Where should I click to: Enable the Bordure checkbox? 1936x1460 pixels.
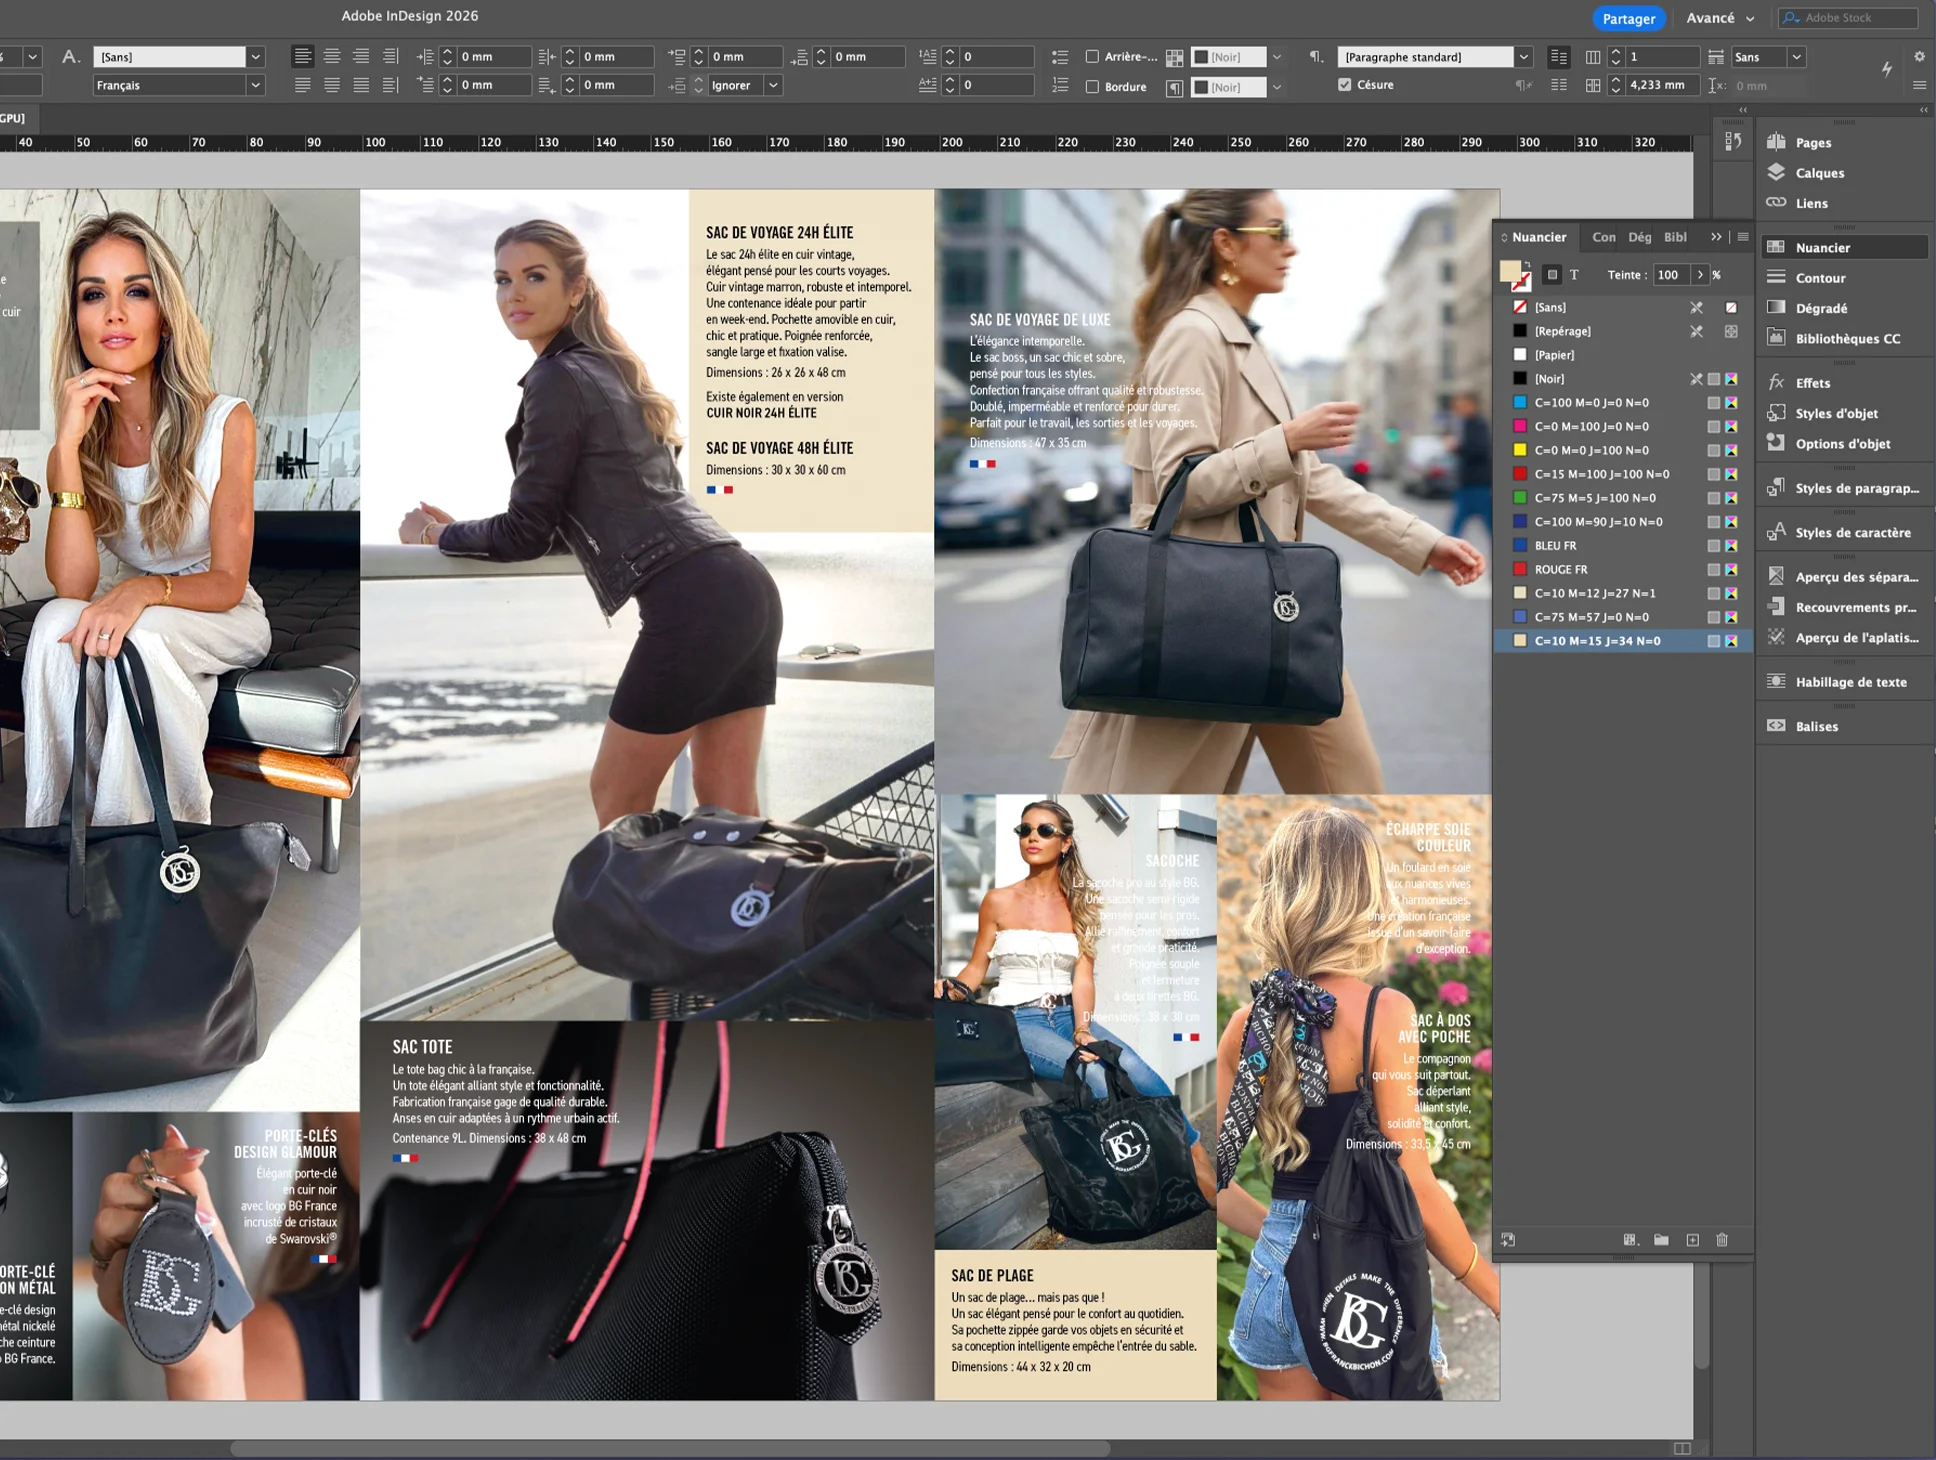pyautogui.click(x=1092, y=86)
